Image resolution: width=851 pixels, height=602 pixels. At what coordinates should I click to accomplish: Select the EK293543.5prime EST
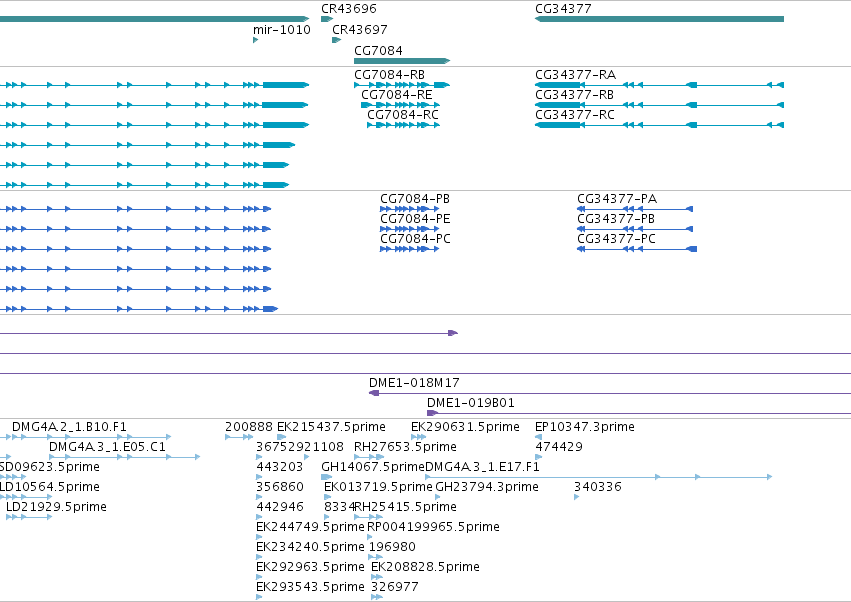310,588
